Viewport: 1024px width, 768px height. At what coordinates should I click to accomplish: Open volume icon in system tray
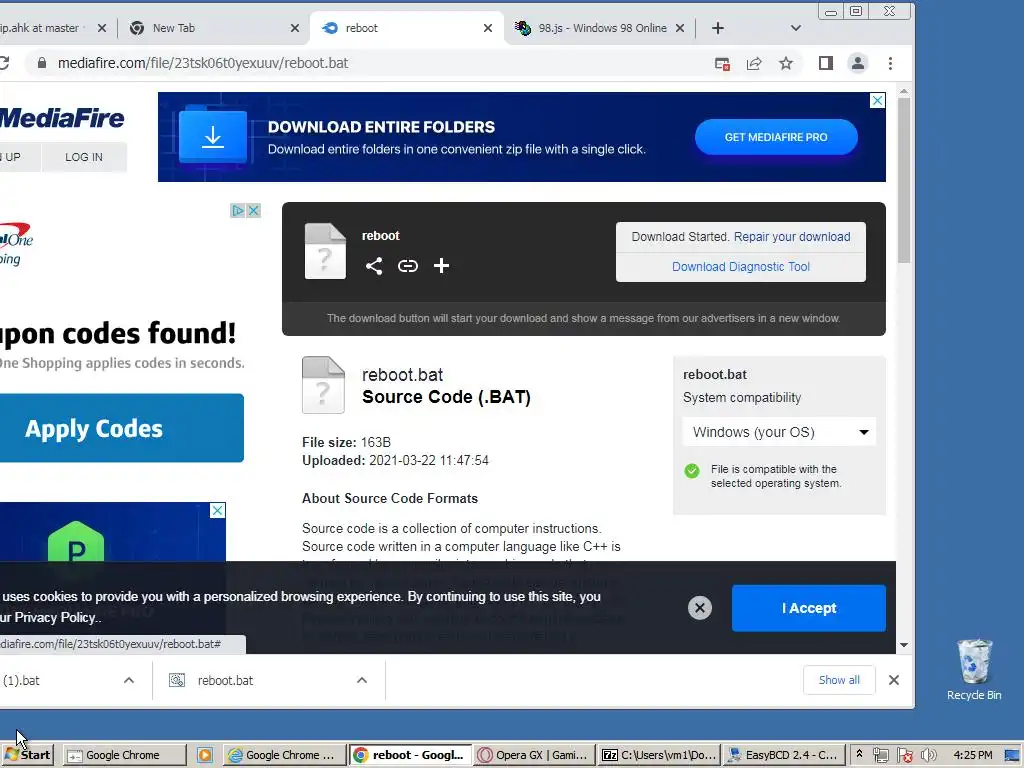pyautogui.click(x=927, y=755)
